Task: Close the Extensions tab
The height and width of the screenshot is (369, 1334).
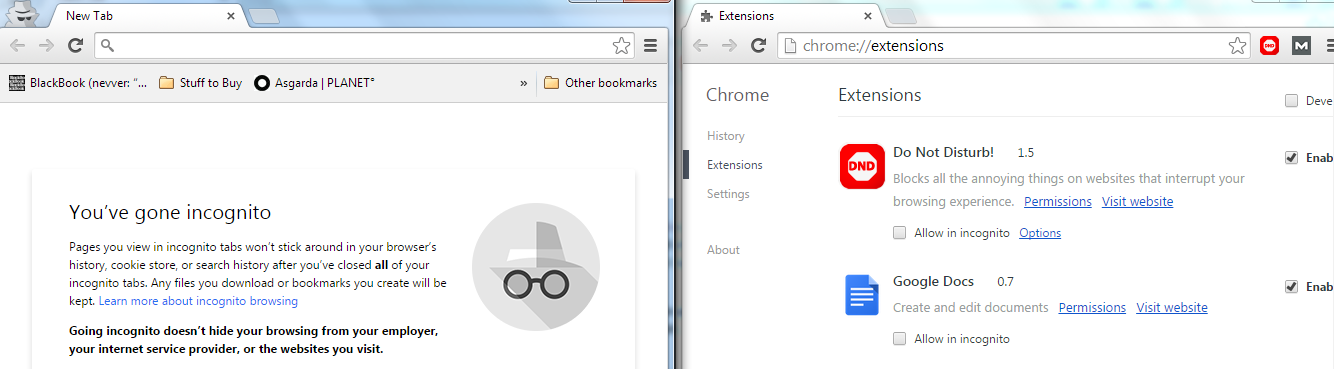Action: (x=869, y=16)
